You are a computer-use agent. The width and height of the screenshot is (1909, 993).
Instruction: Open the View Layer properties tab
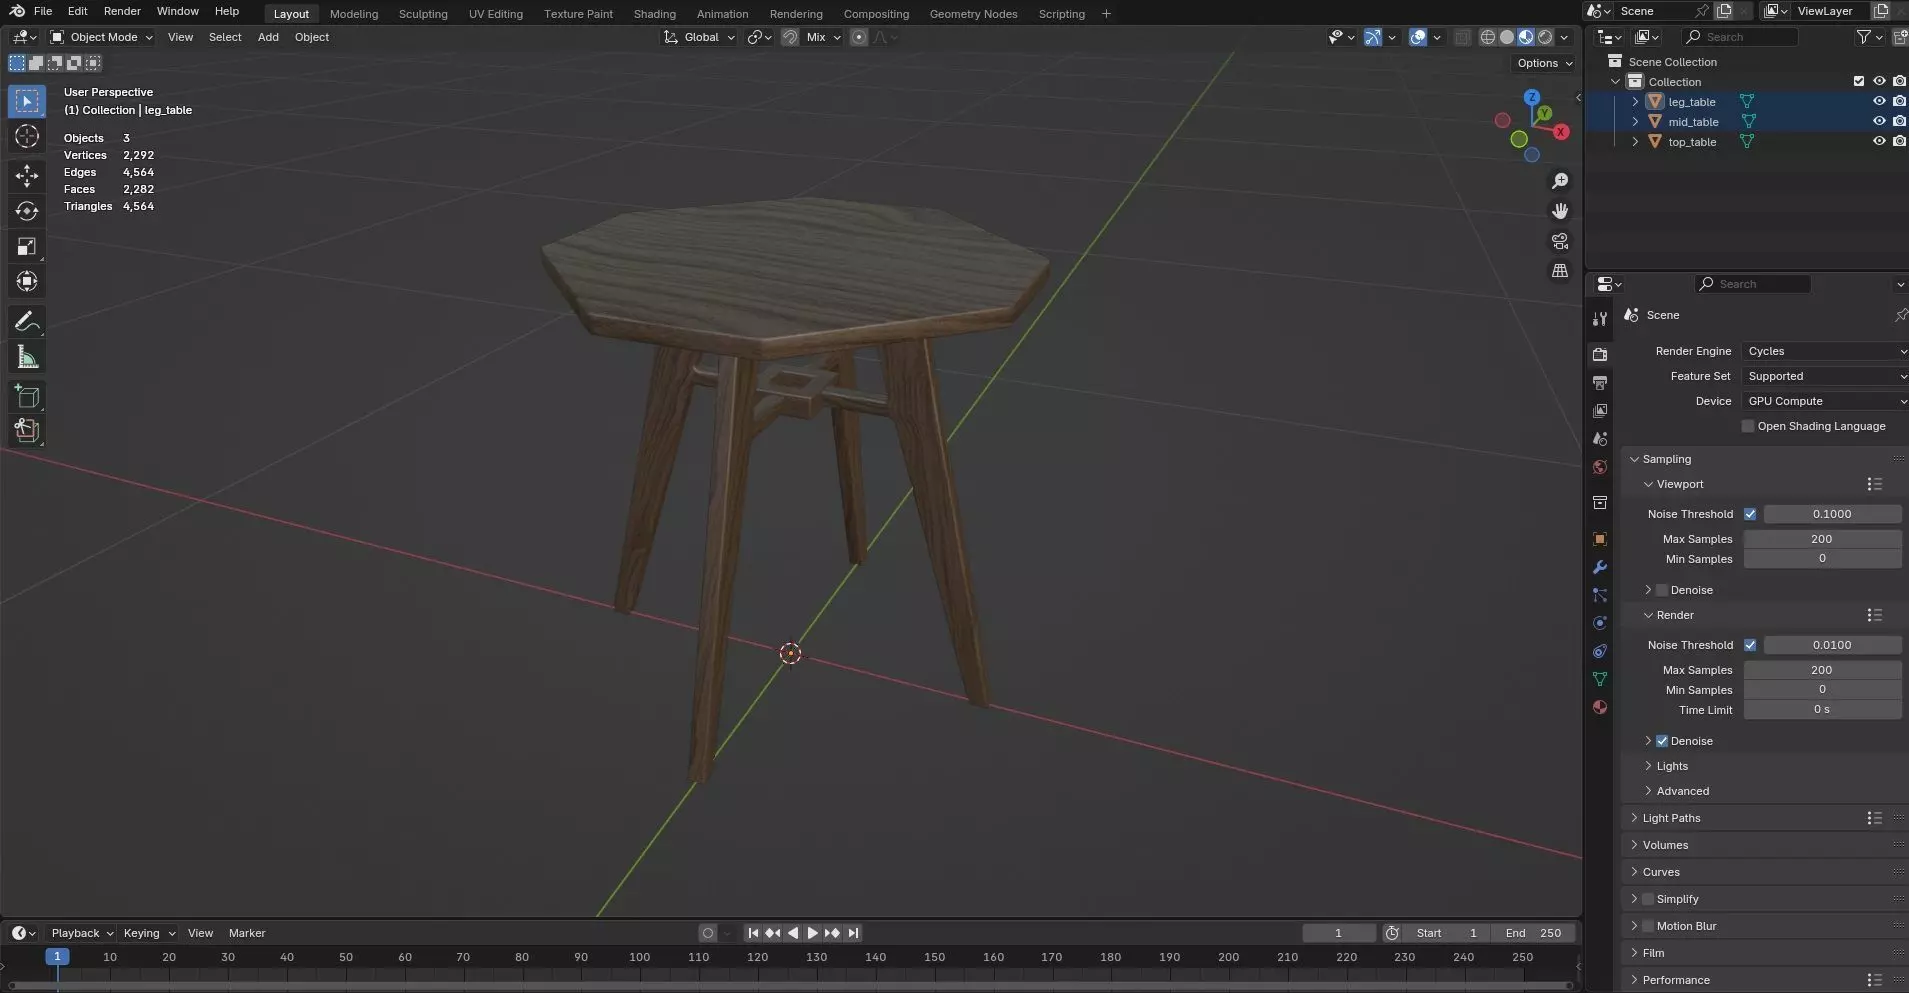click(1600, 411)
